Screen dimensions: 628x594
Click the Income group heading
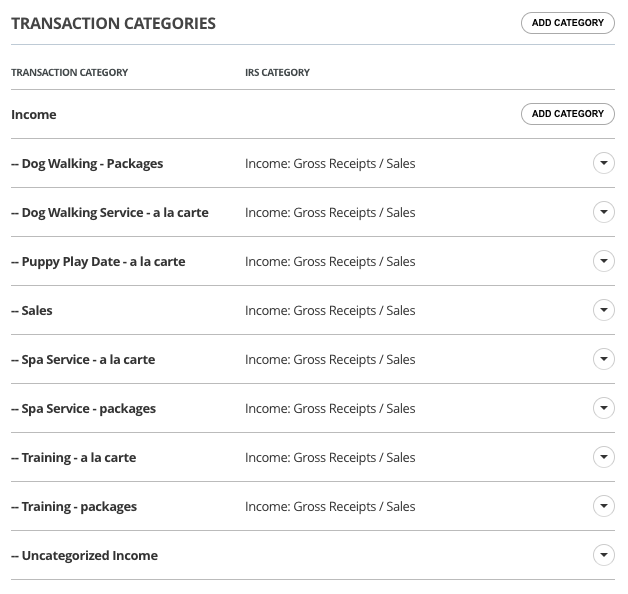click(x=34, y=114)
